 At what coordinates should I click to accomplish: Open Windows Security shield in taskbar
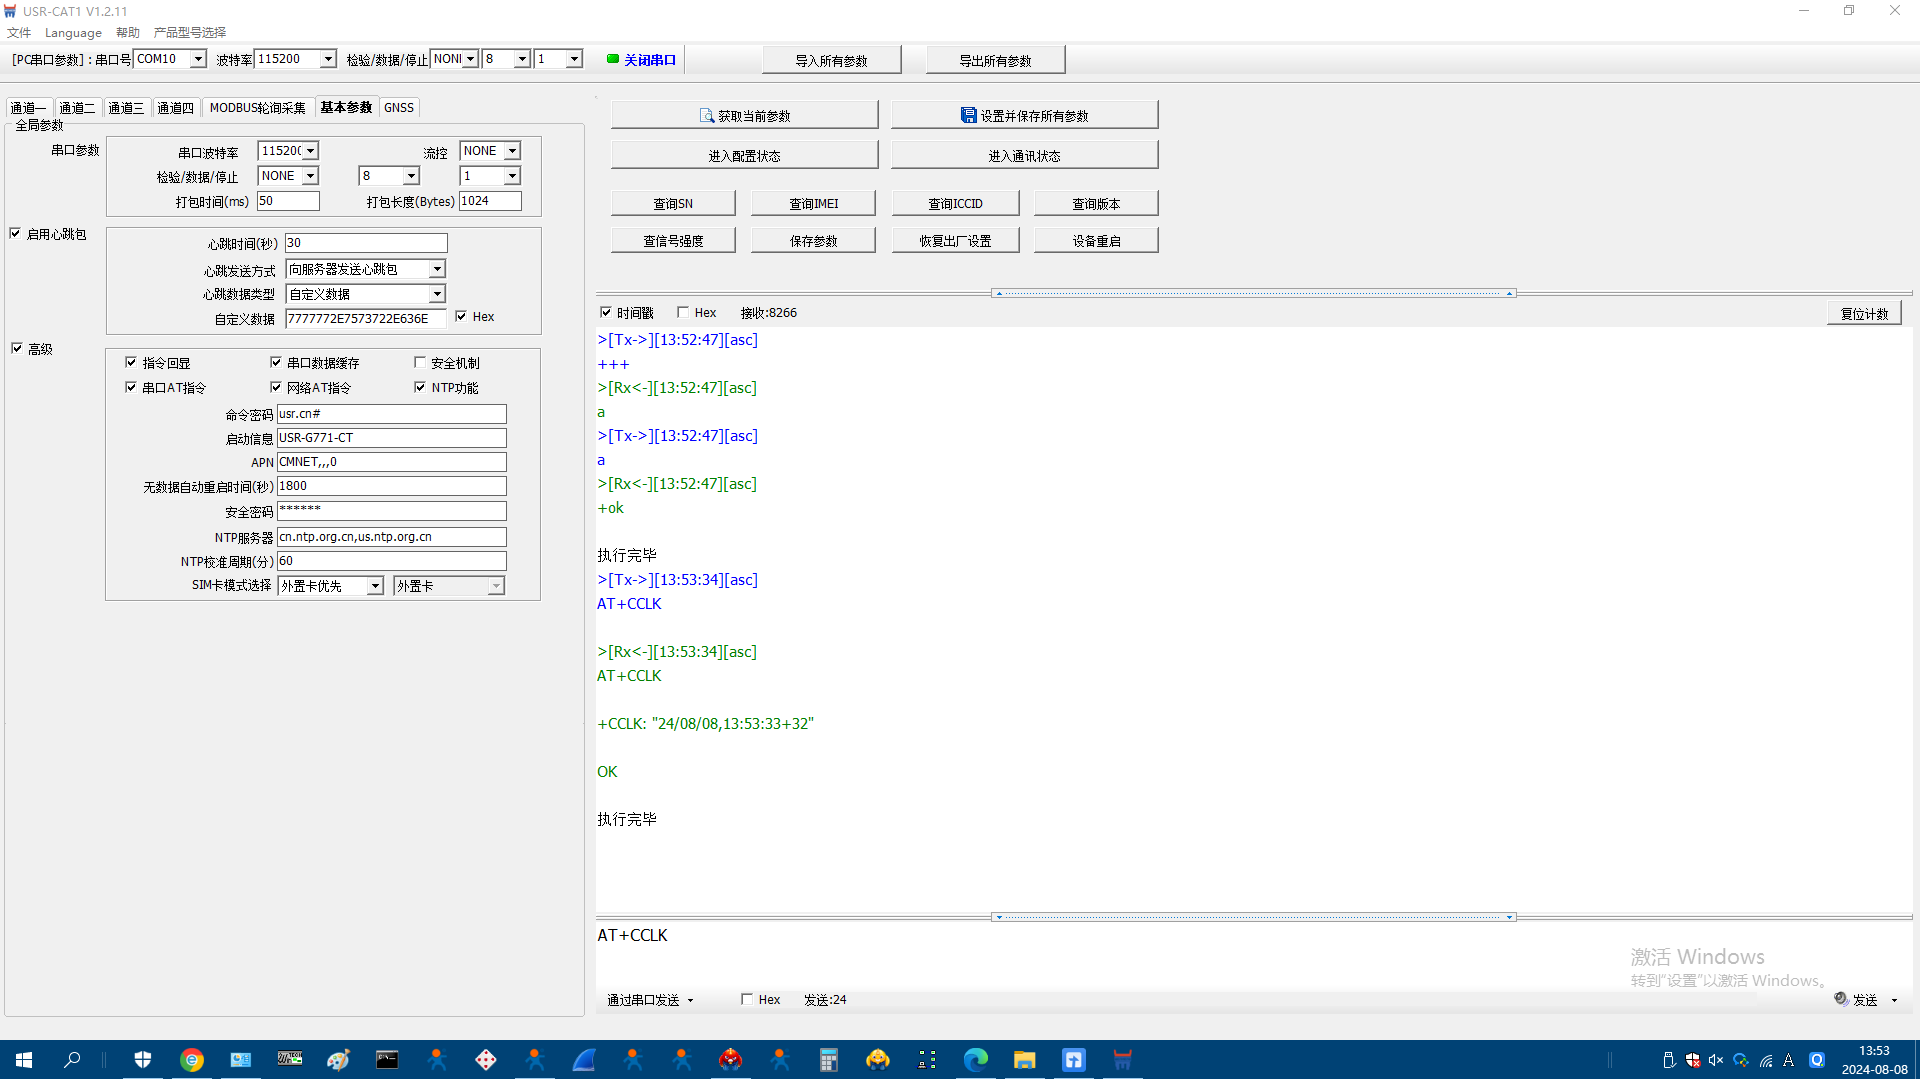coord(143,1060)
